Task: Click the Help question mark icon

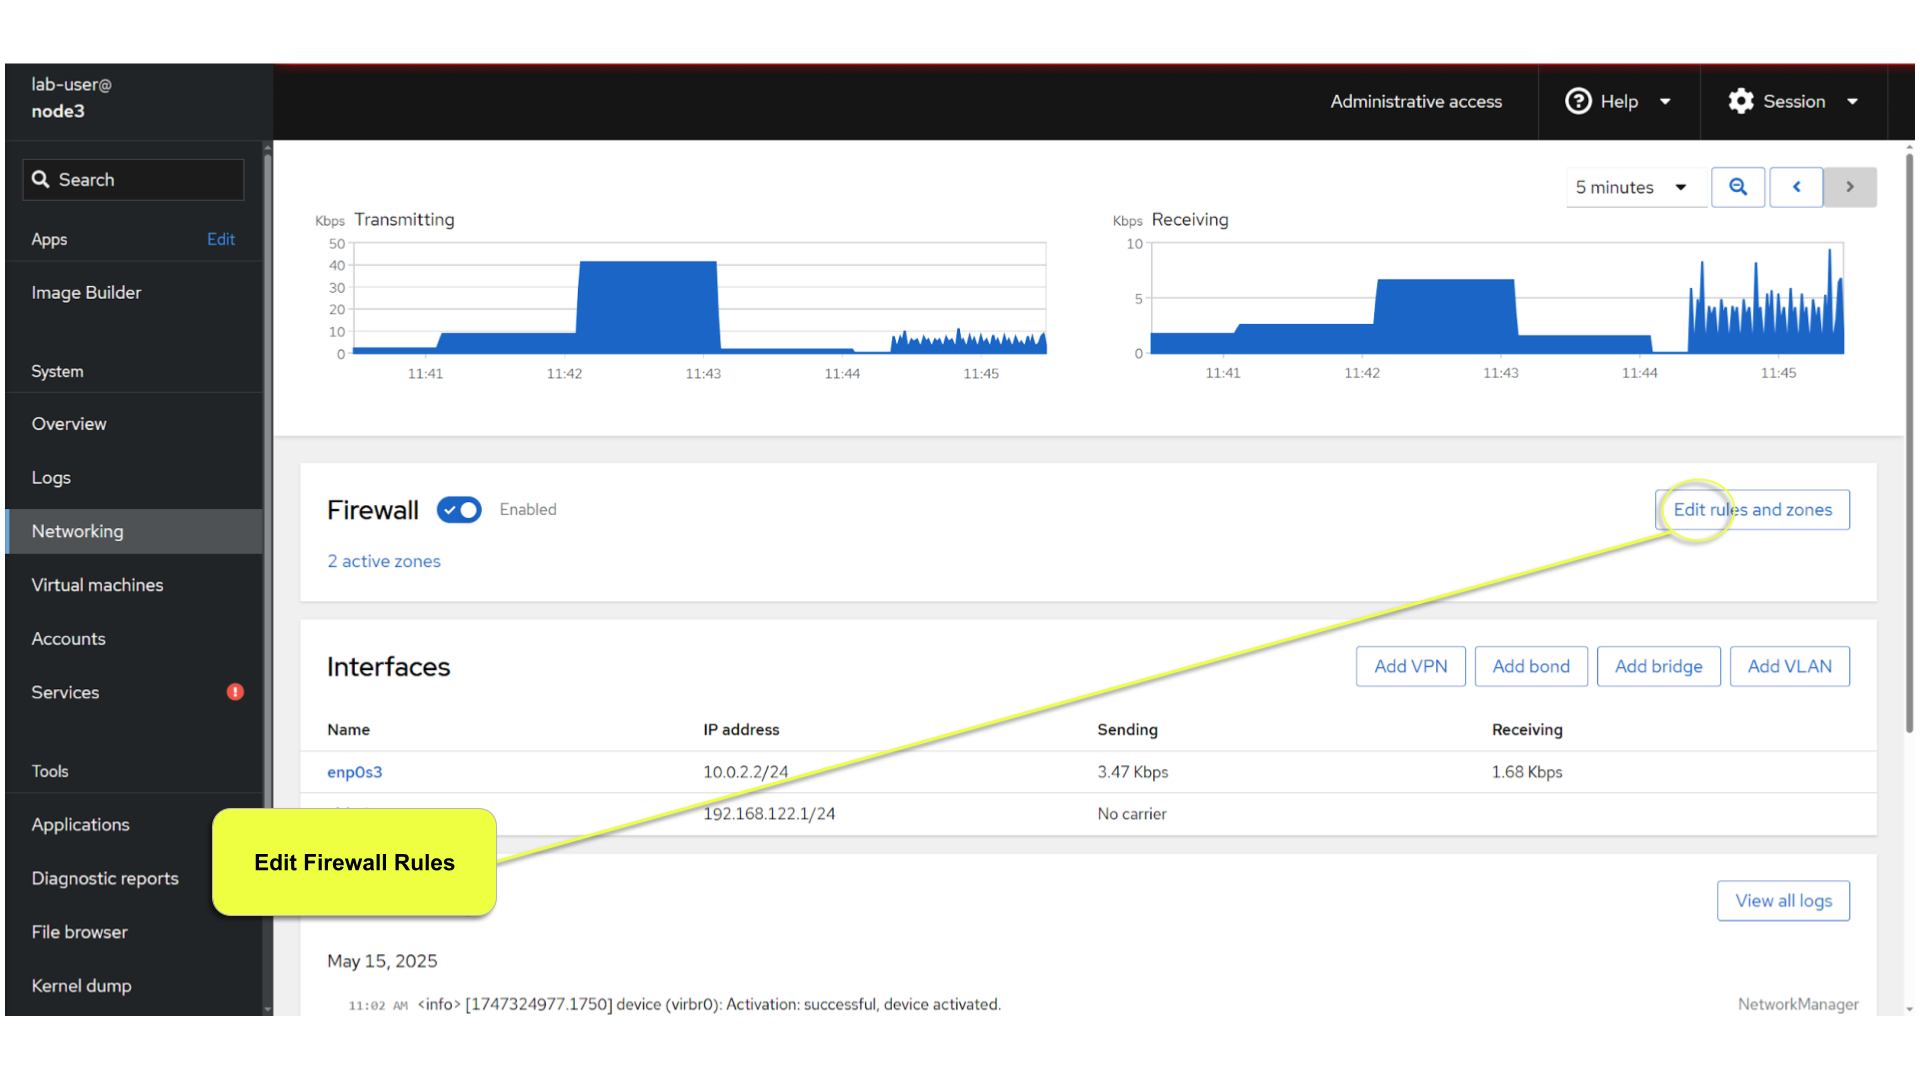Action: click(1578, 101)
